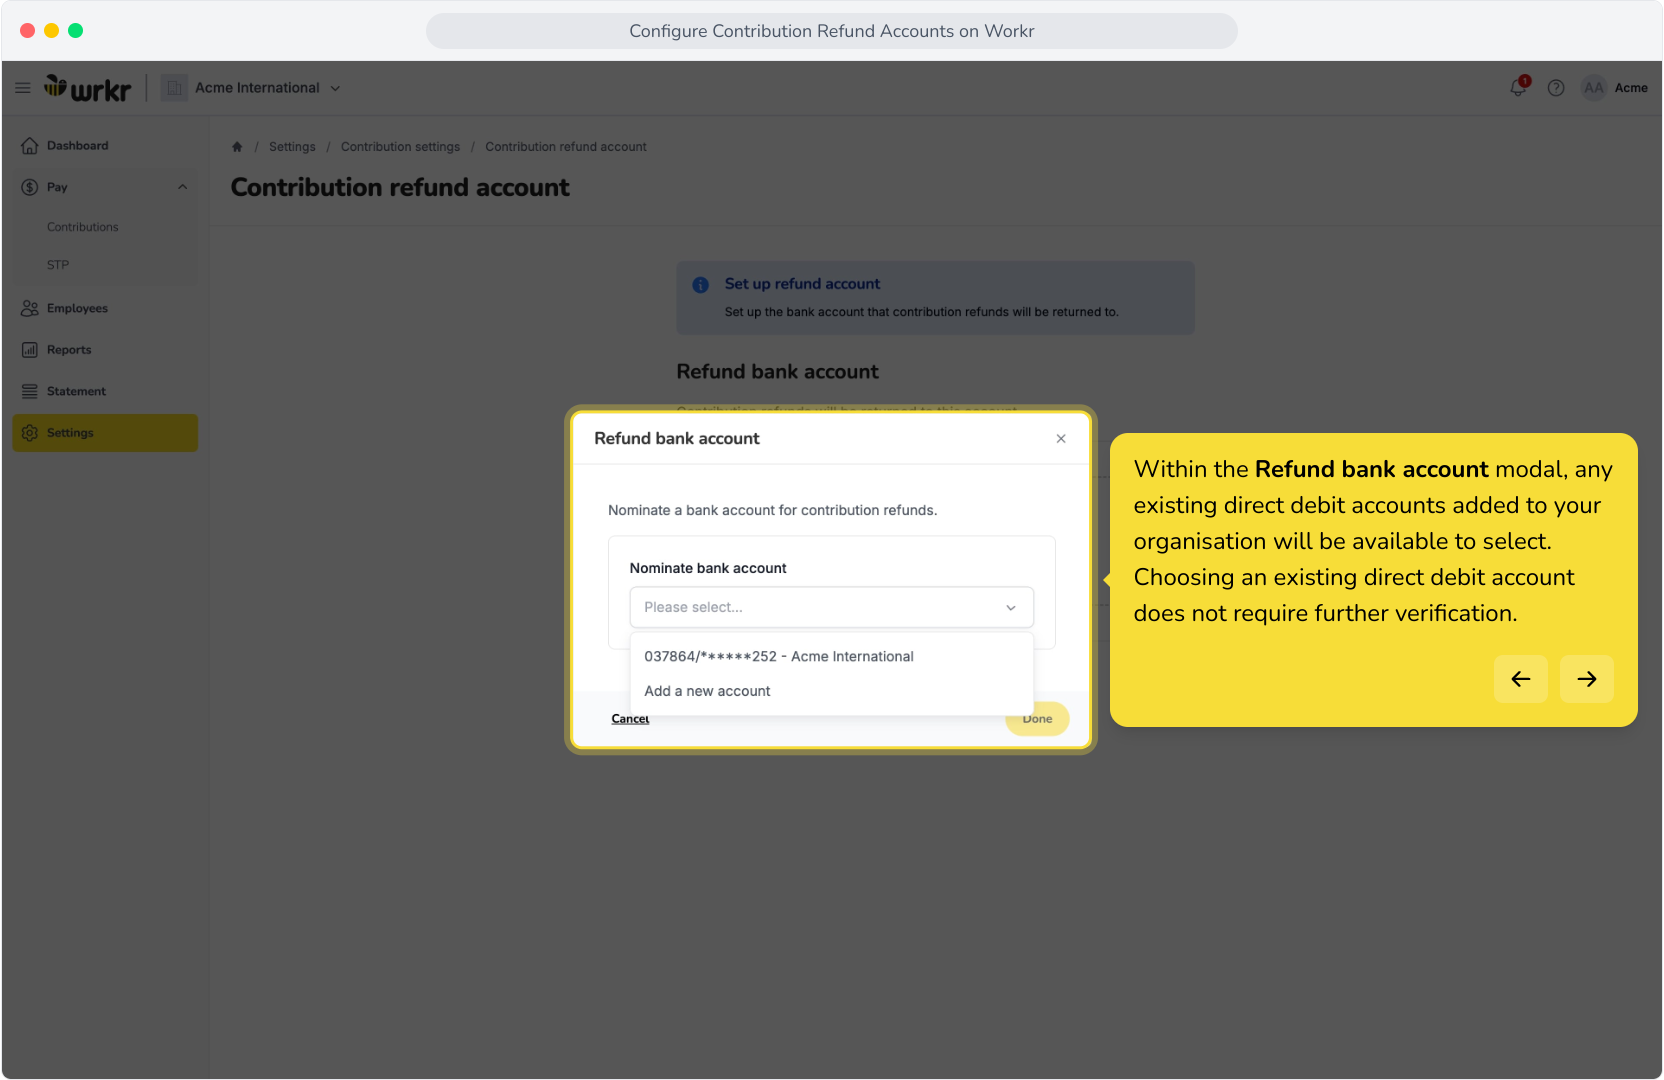Open STP under Pay
This screenshot has height=1080, width=1664.
point(58,265)
